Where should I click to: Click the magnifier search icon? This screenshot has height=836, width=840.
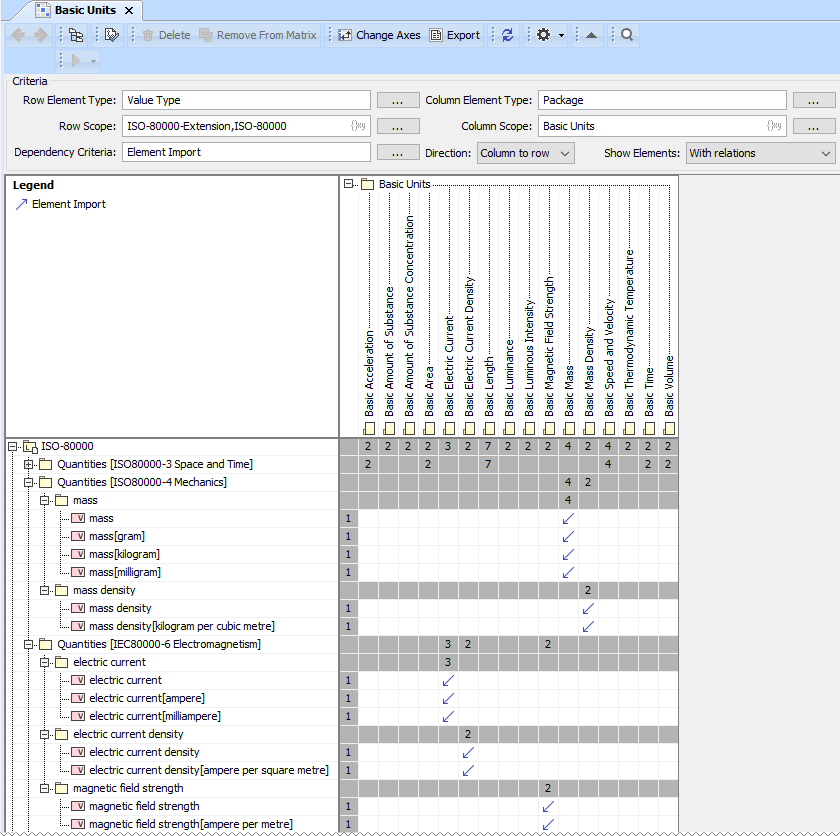point(626,35)
